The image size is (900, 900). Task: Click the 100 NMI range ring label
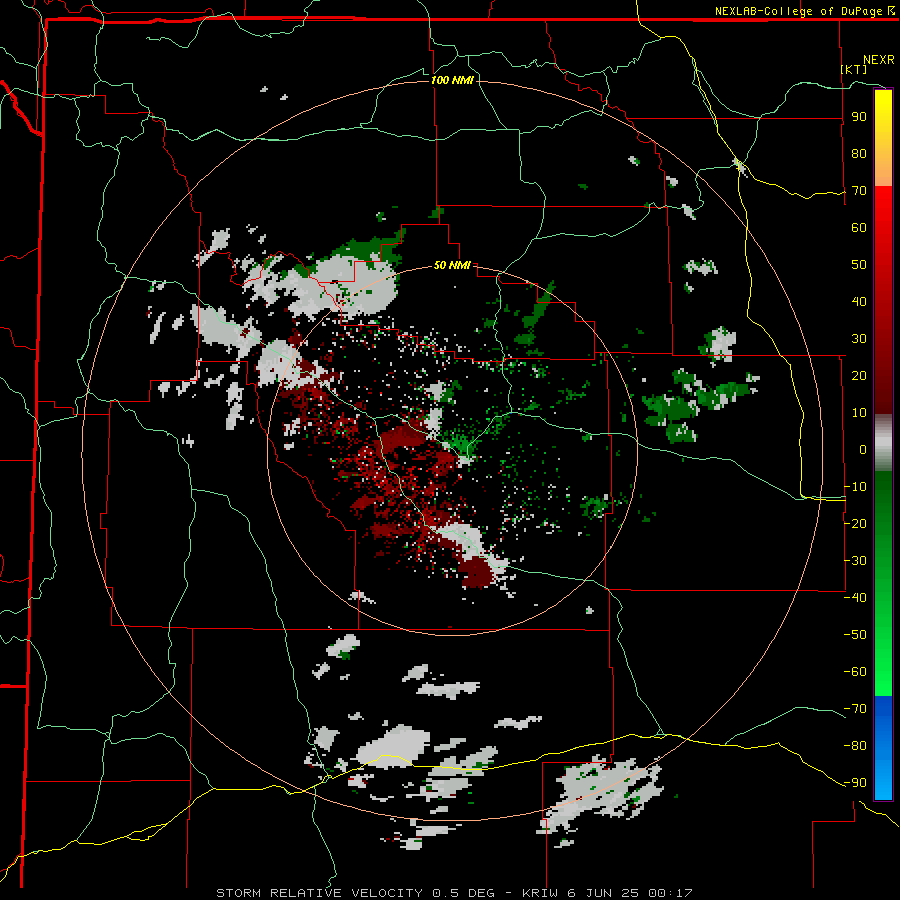click(452, 80)
